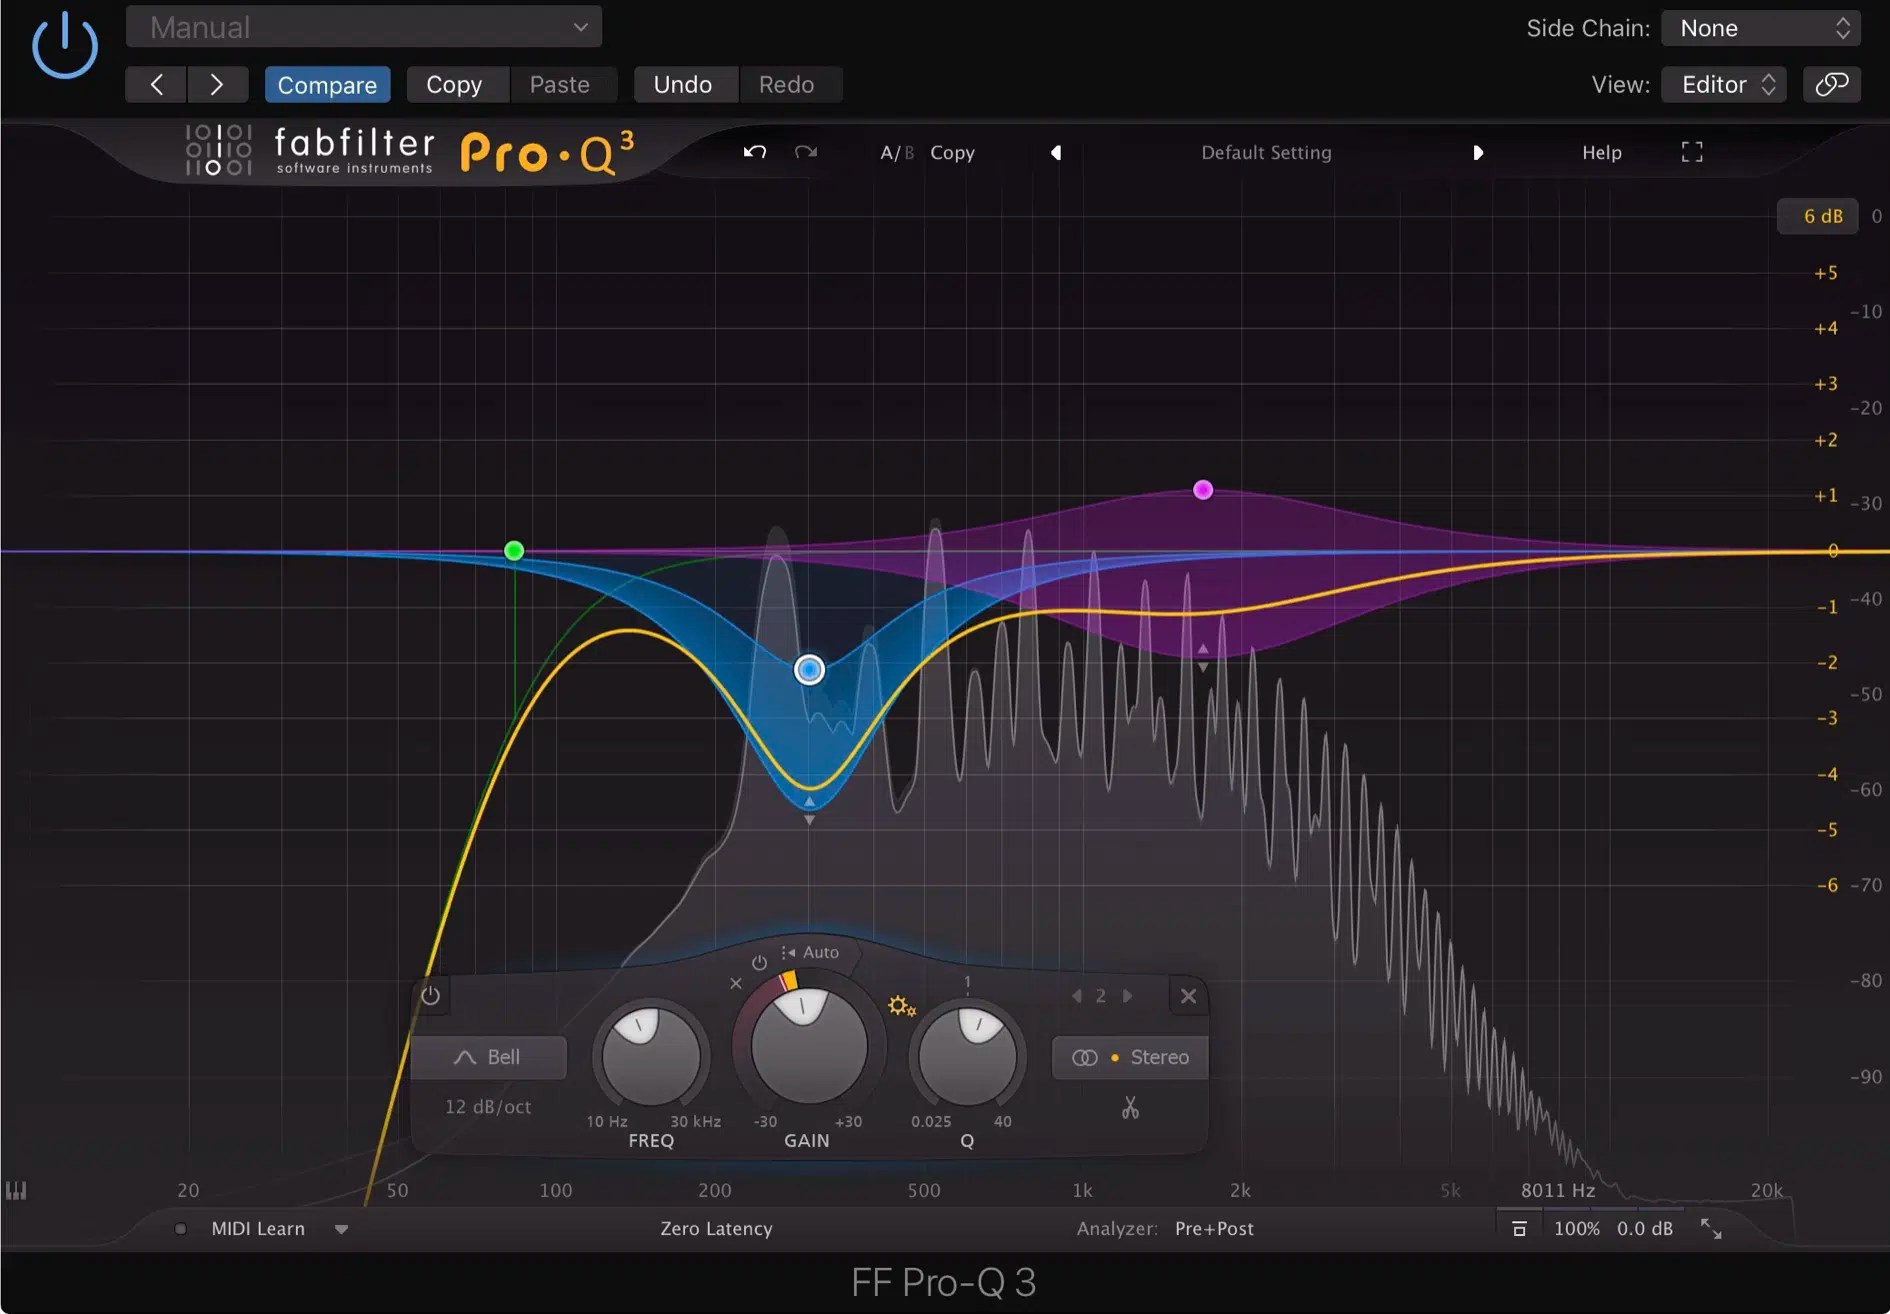The width and height of the screenshot is (1890, 1314).
Task: Click the band number 2 label
Action: coord(1101,996)
